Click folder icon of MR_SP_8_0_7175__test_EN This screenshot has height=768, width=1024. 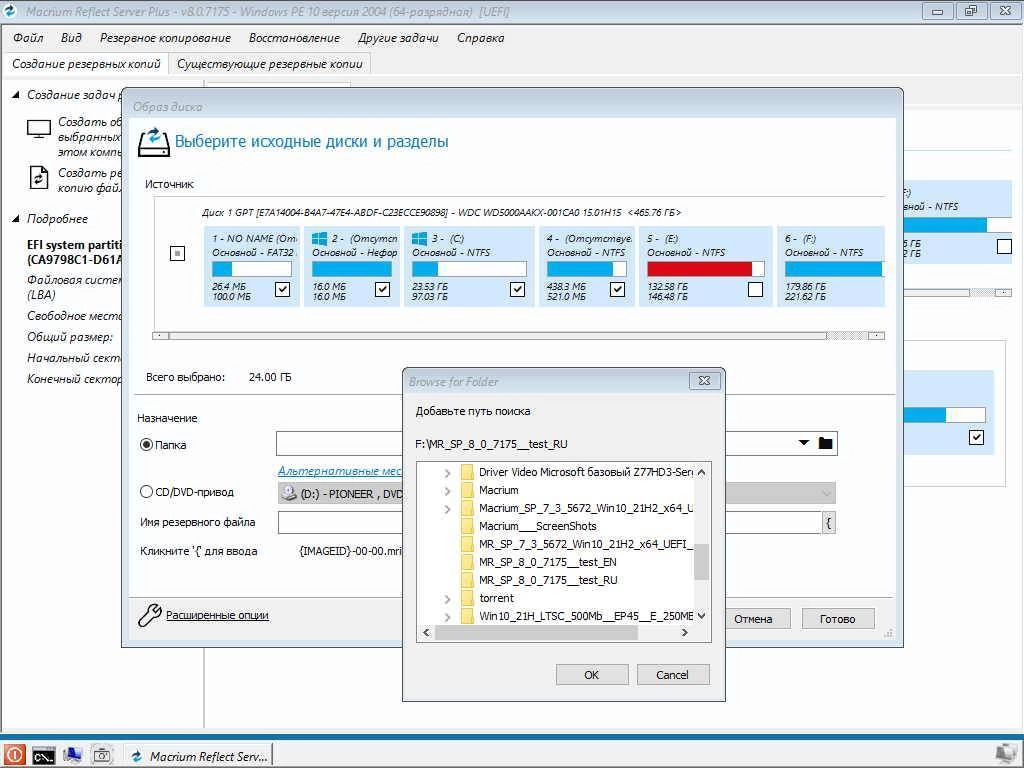tap(467, 562)
